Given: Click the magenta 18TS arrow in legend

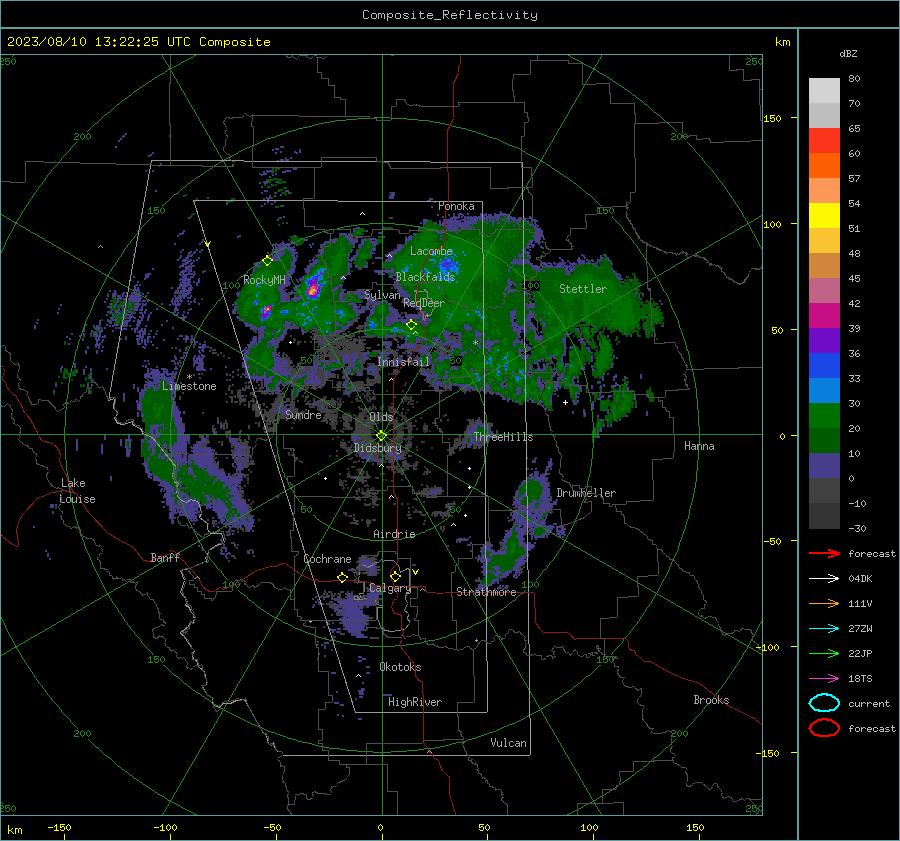Looking at the screenshot, I should [x=824, y=679].
